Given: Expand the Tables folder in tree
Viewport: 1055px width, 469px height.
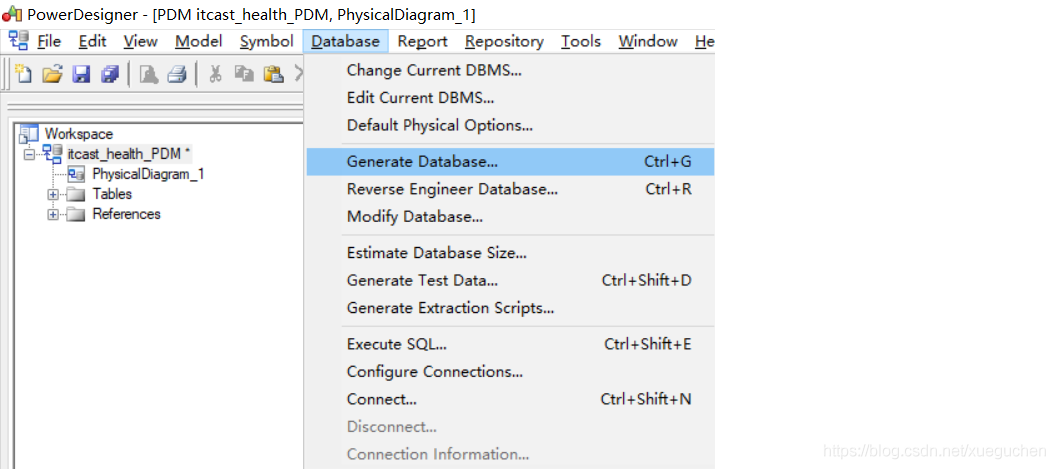Looking at the screenshot, I should 53,195.
